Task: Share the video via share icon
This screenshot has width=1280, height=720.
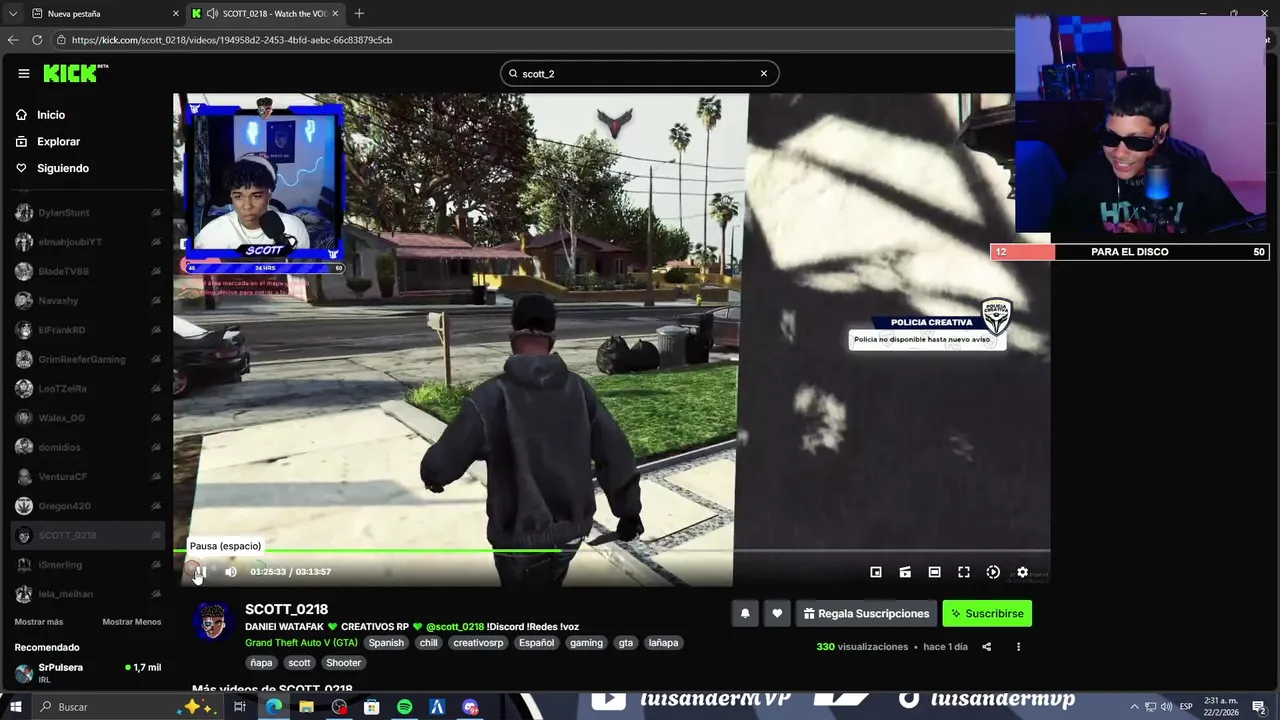Action: point(987,647)
